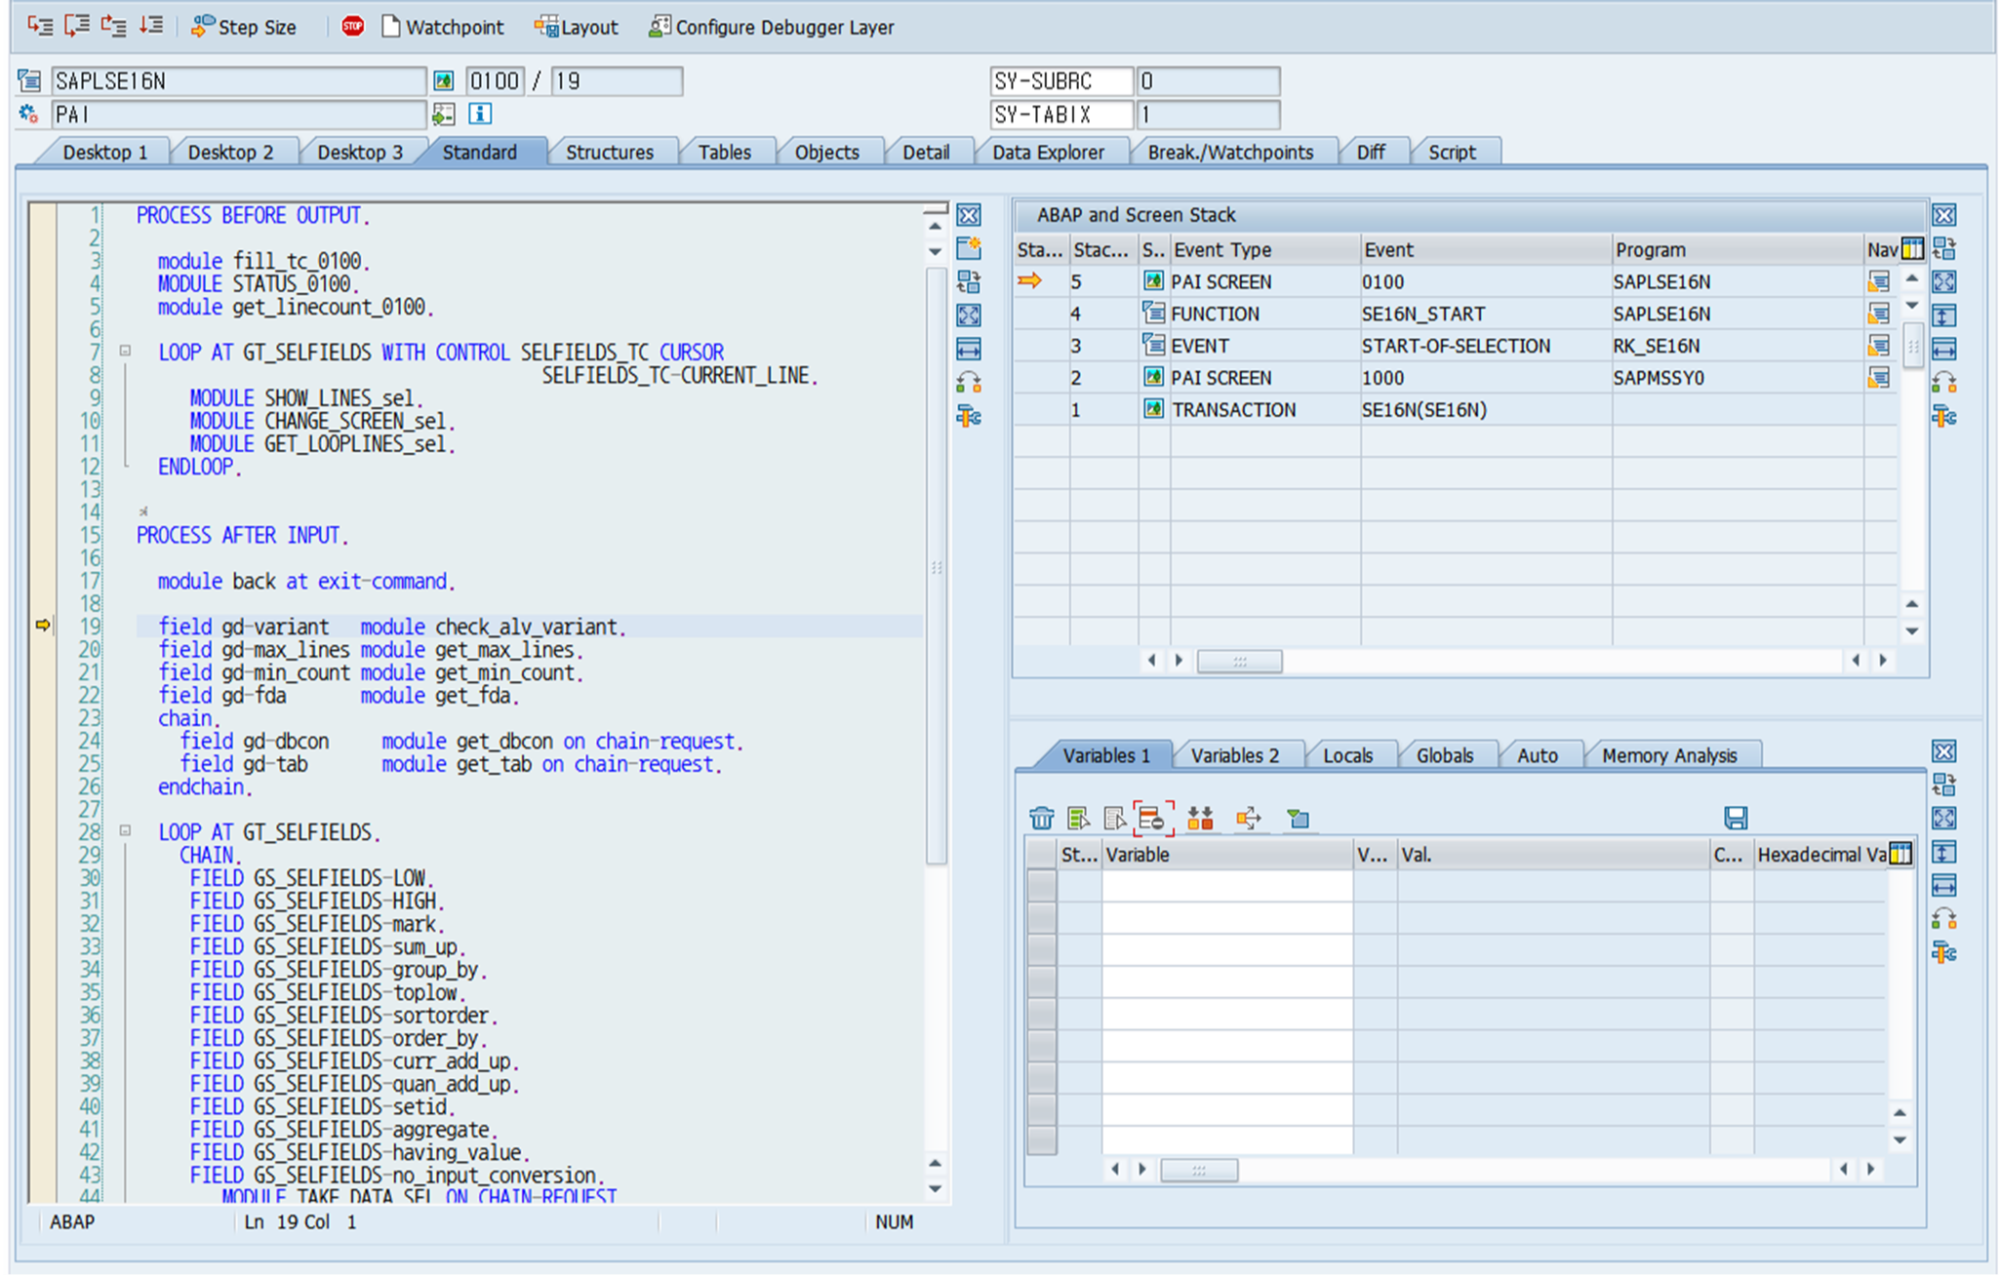
Task: Click first empty Variable name cell
Action: 1226,885
